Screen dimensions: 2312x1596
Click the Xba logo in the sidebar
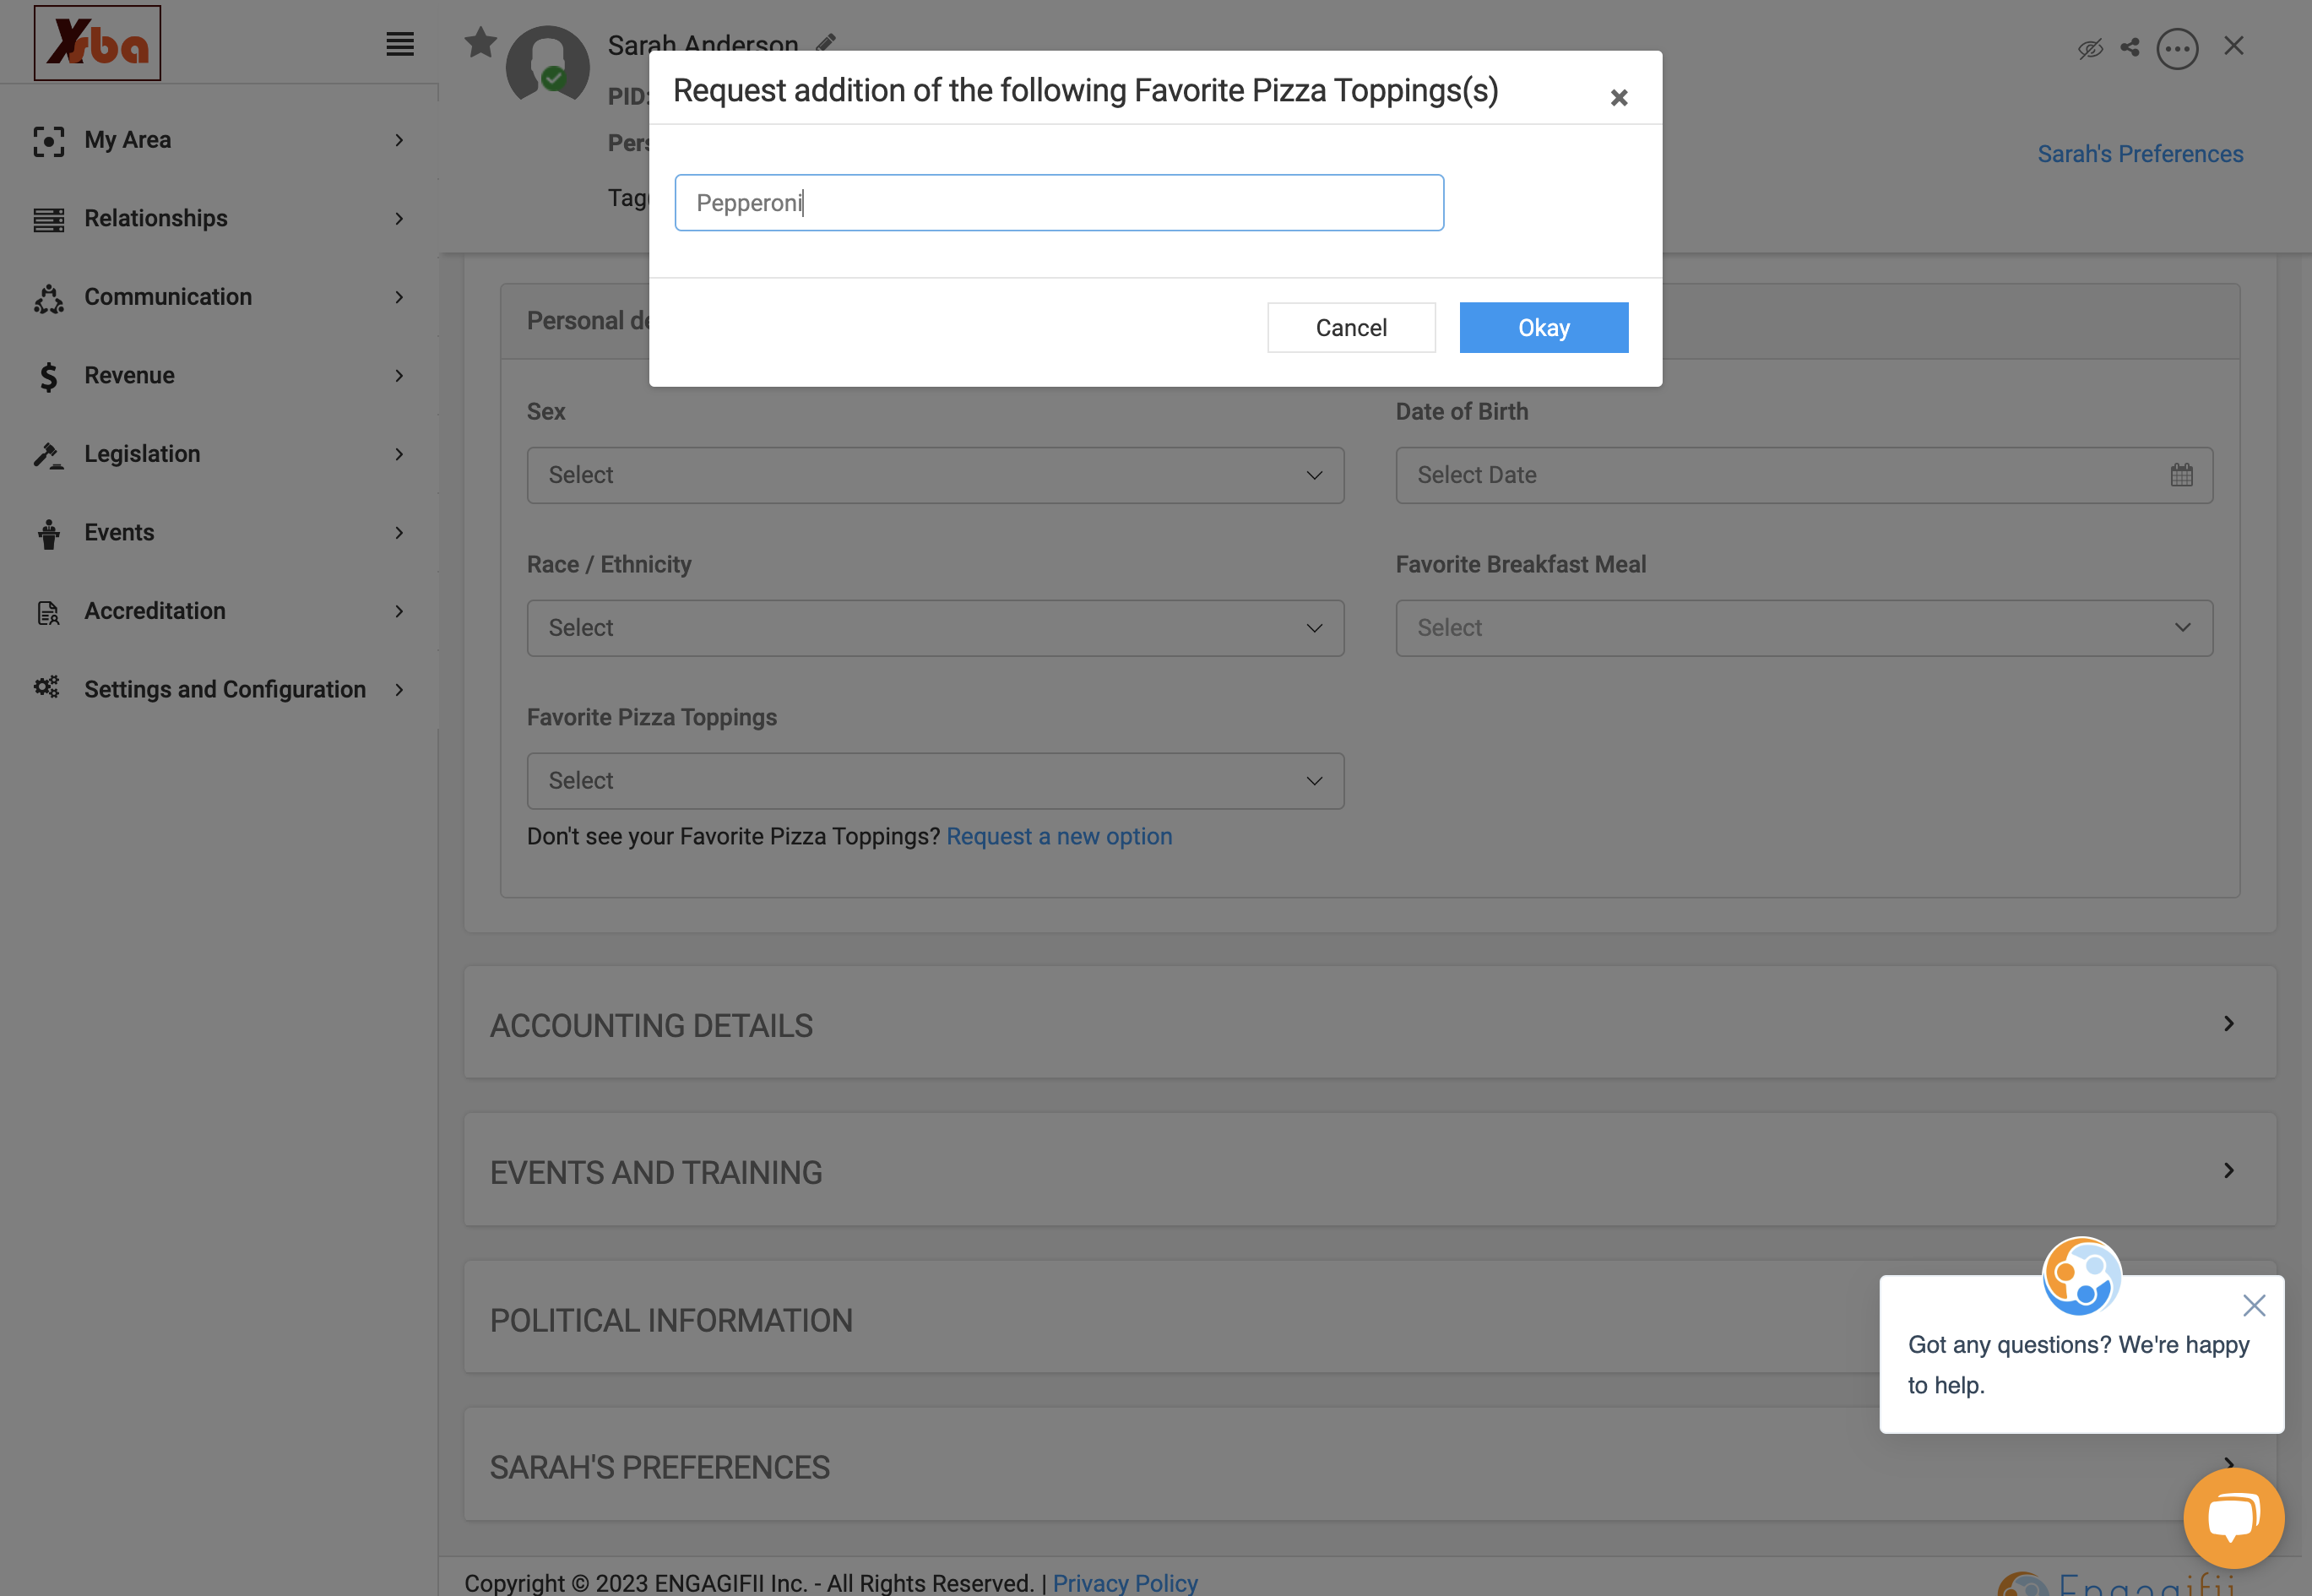97,43
